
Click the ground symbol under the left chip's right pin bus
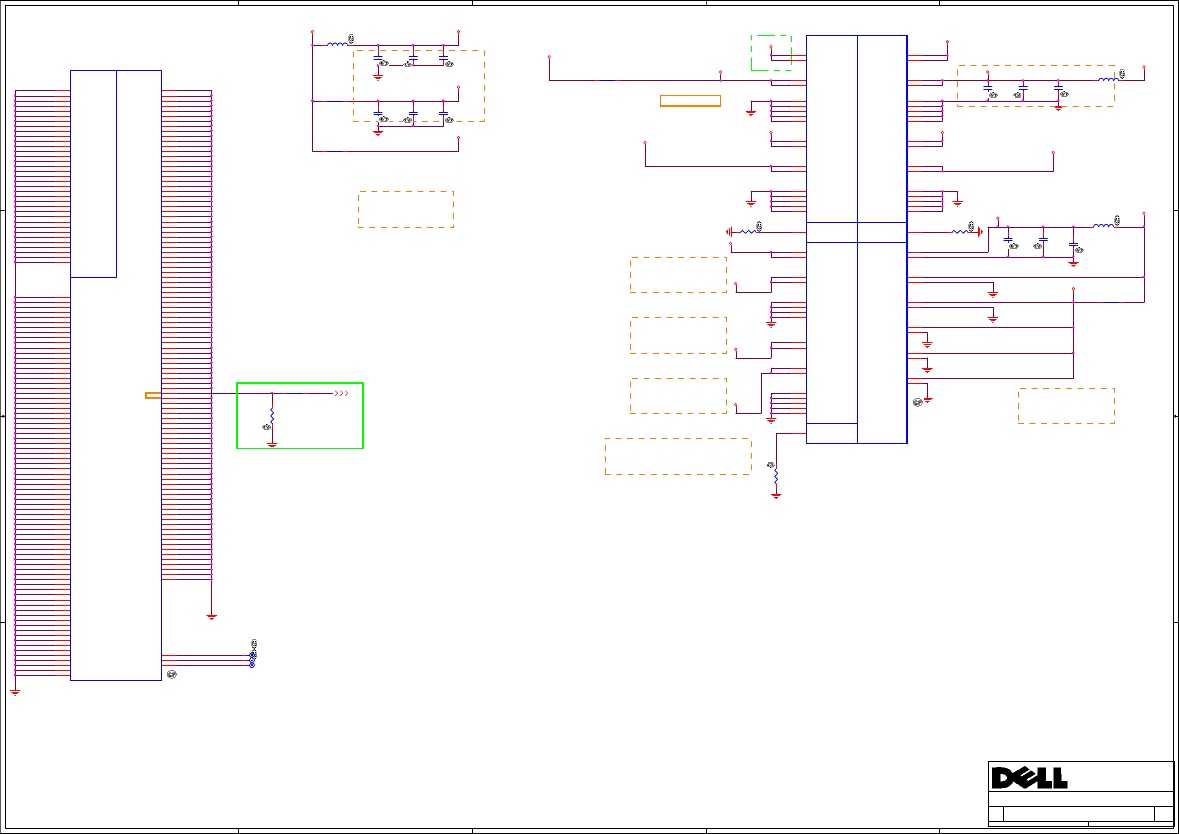click(x=211, y=617)
